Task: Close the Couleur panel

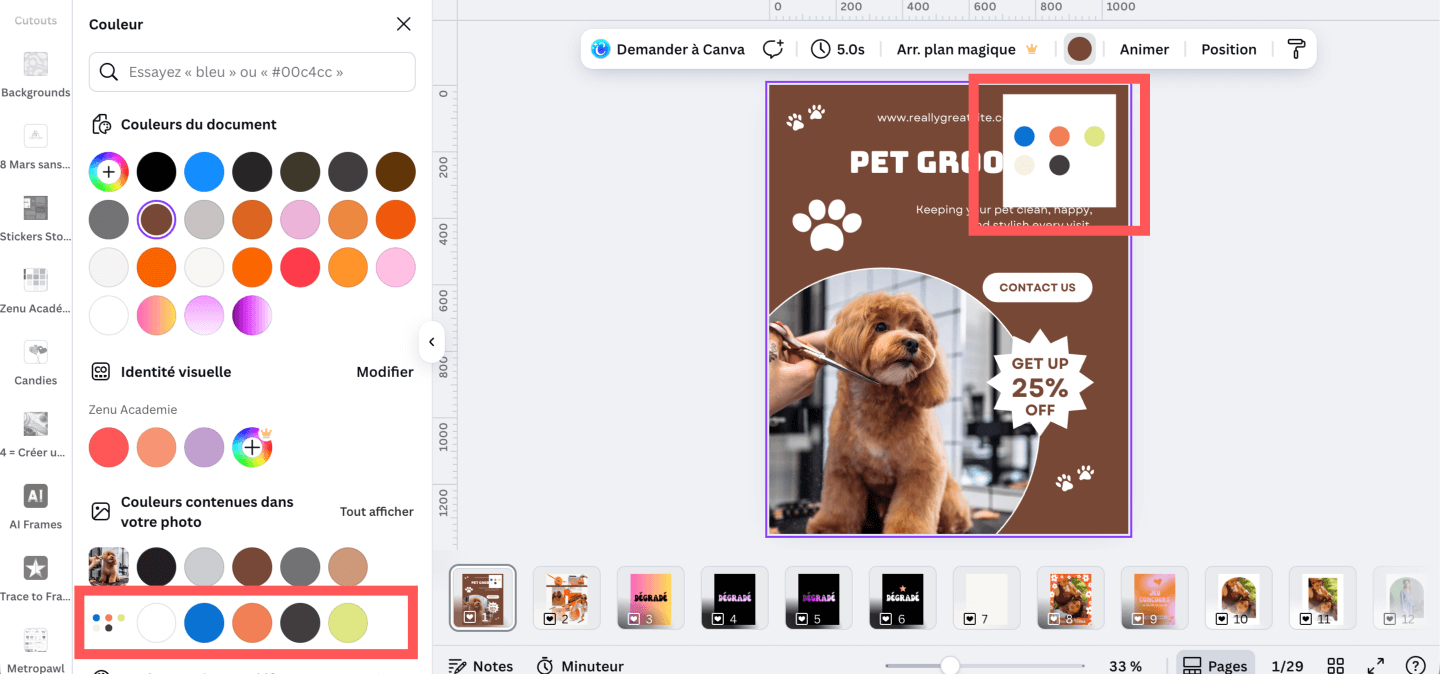Action: pos(403,24)
